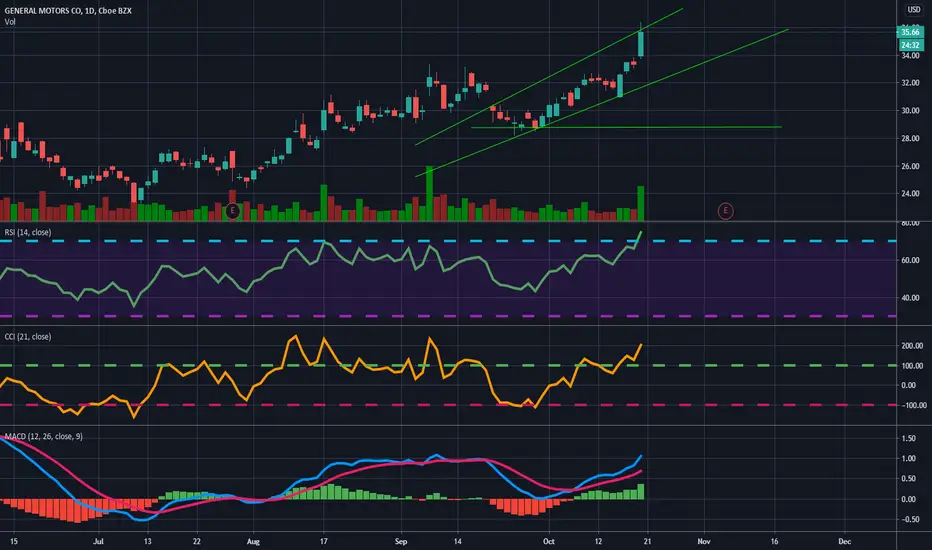
Task: Click the CCI 100.00 axis label
Action: point(912,366)
